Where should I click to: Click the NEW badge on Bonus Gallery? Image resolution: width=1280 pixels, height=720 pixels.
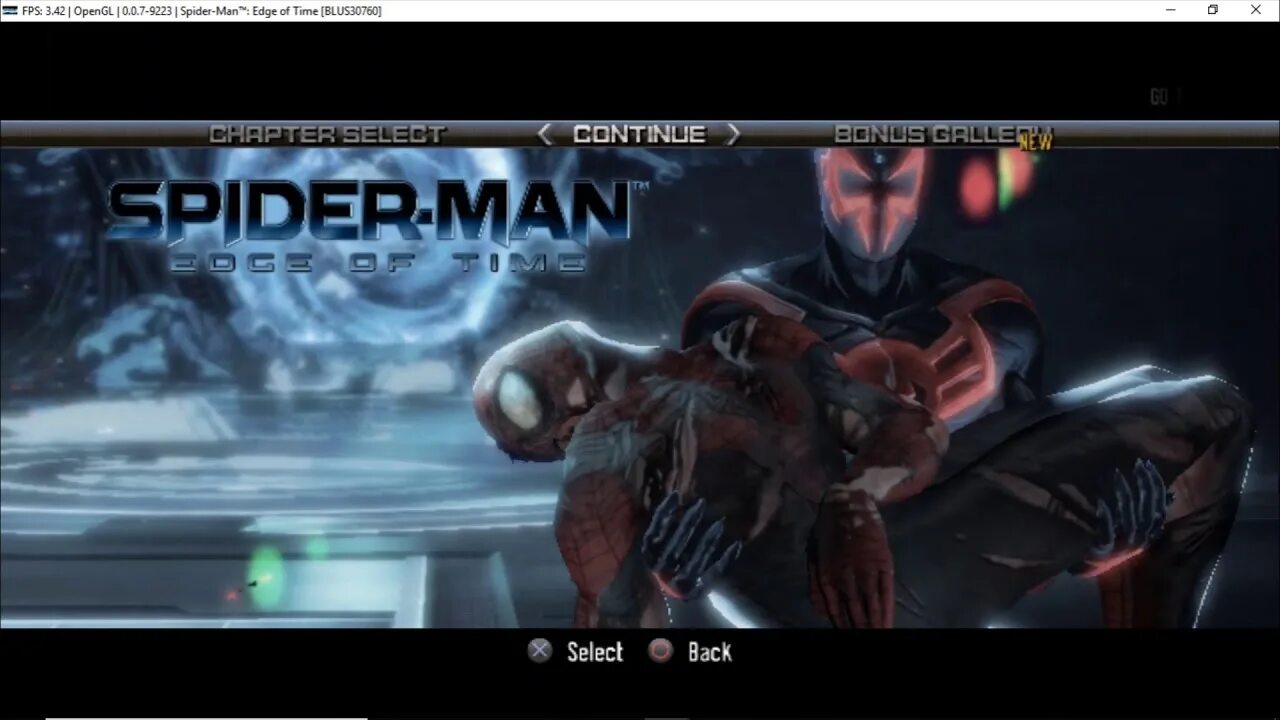[x=1035, y=142]
